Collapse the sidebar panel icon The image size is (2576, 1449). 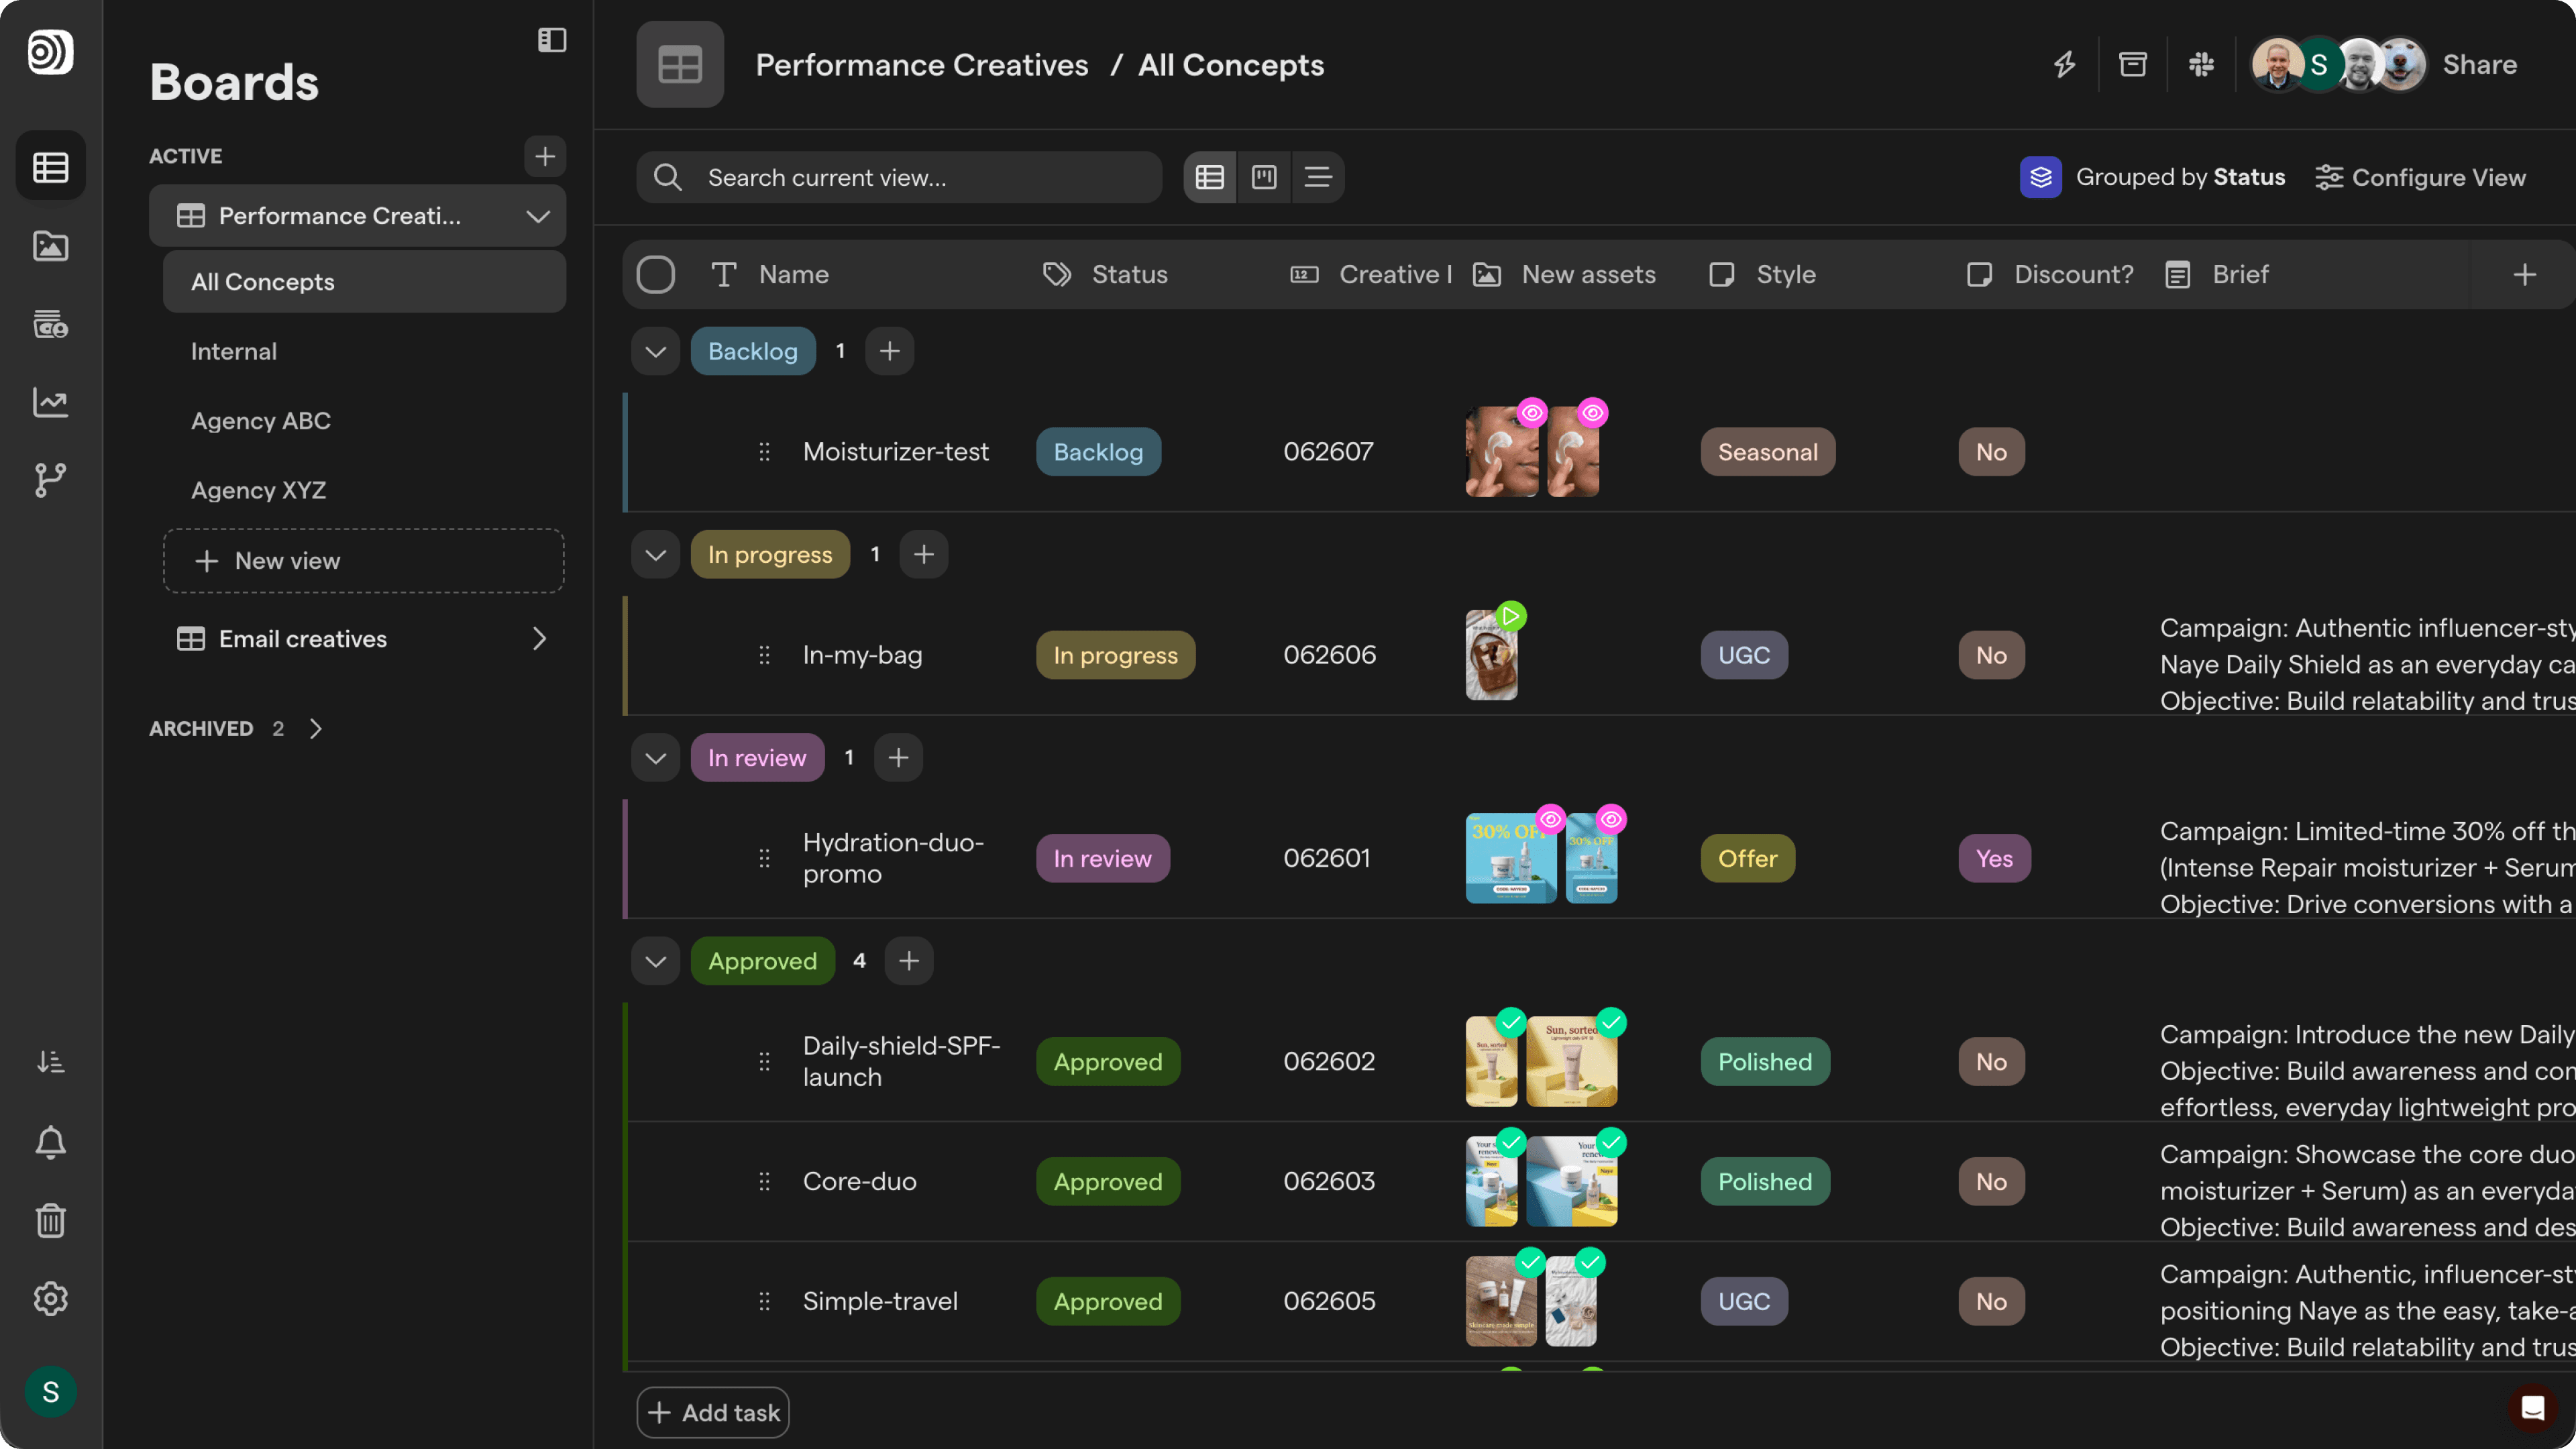coord(552,40)
